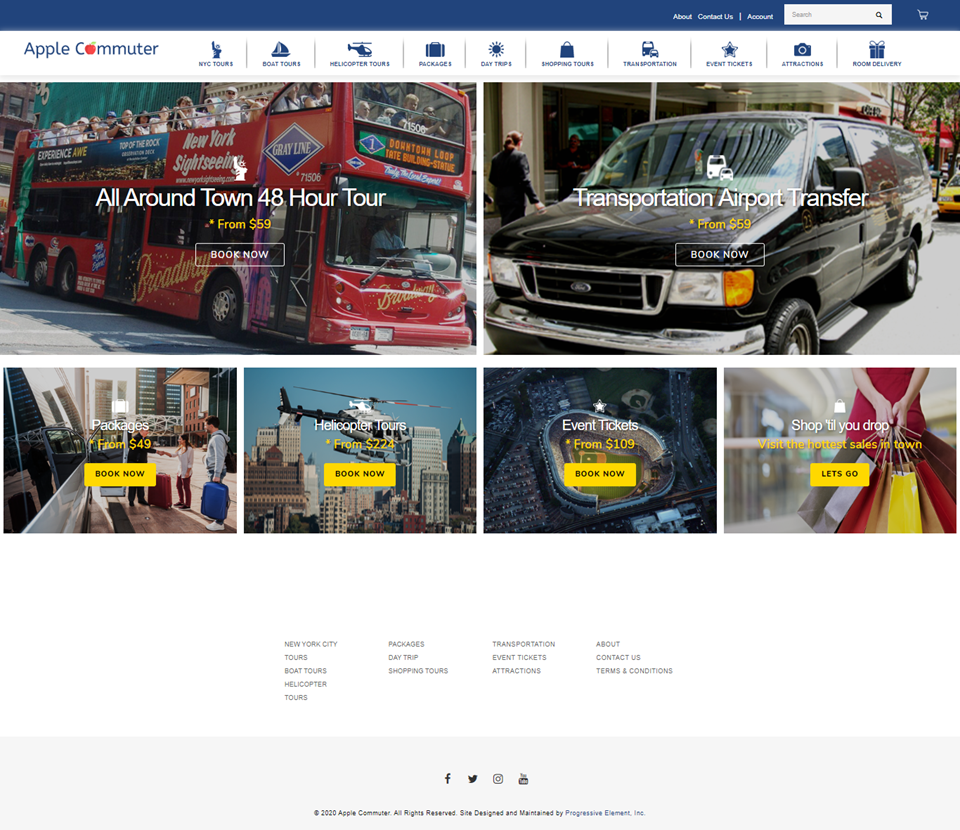Open footer Event Tickets link
This screenshot has width=960, height=830.
tap(519, 657)
